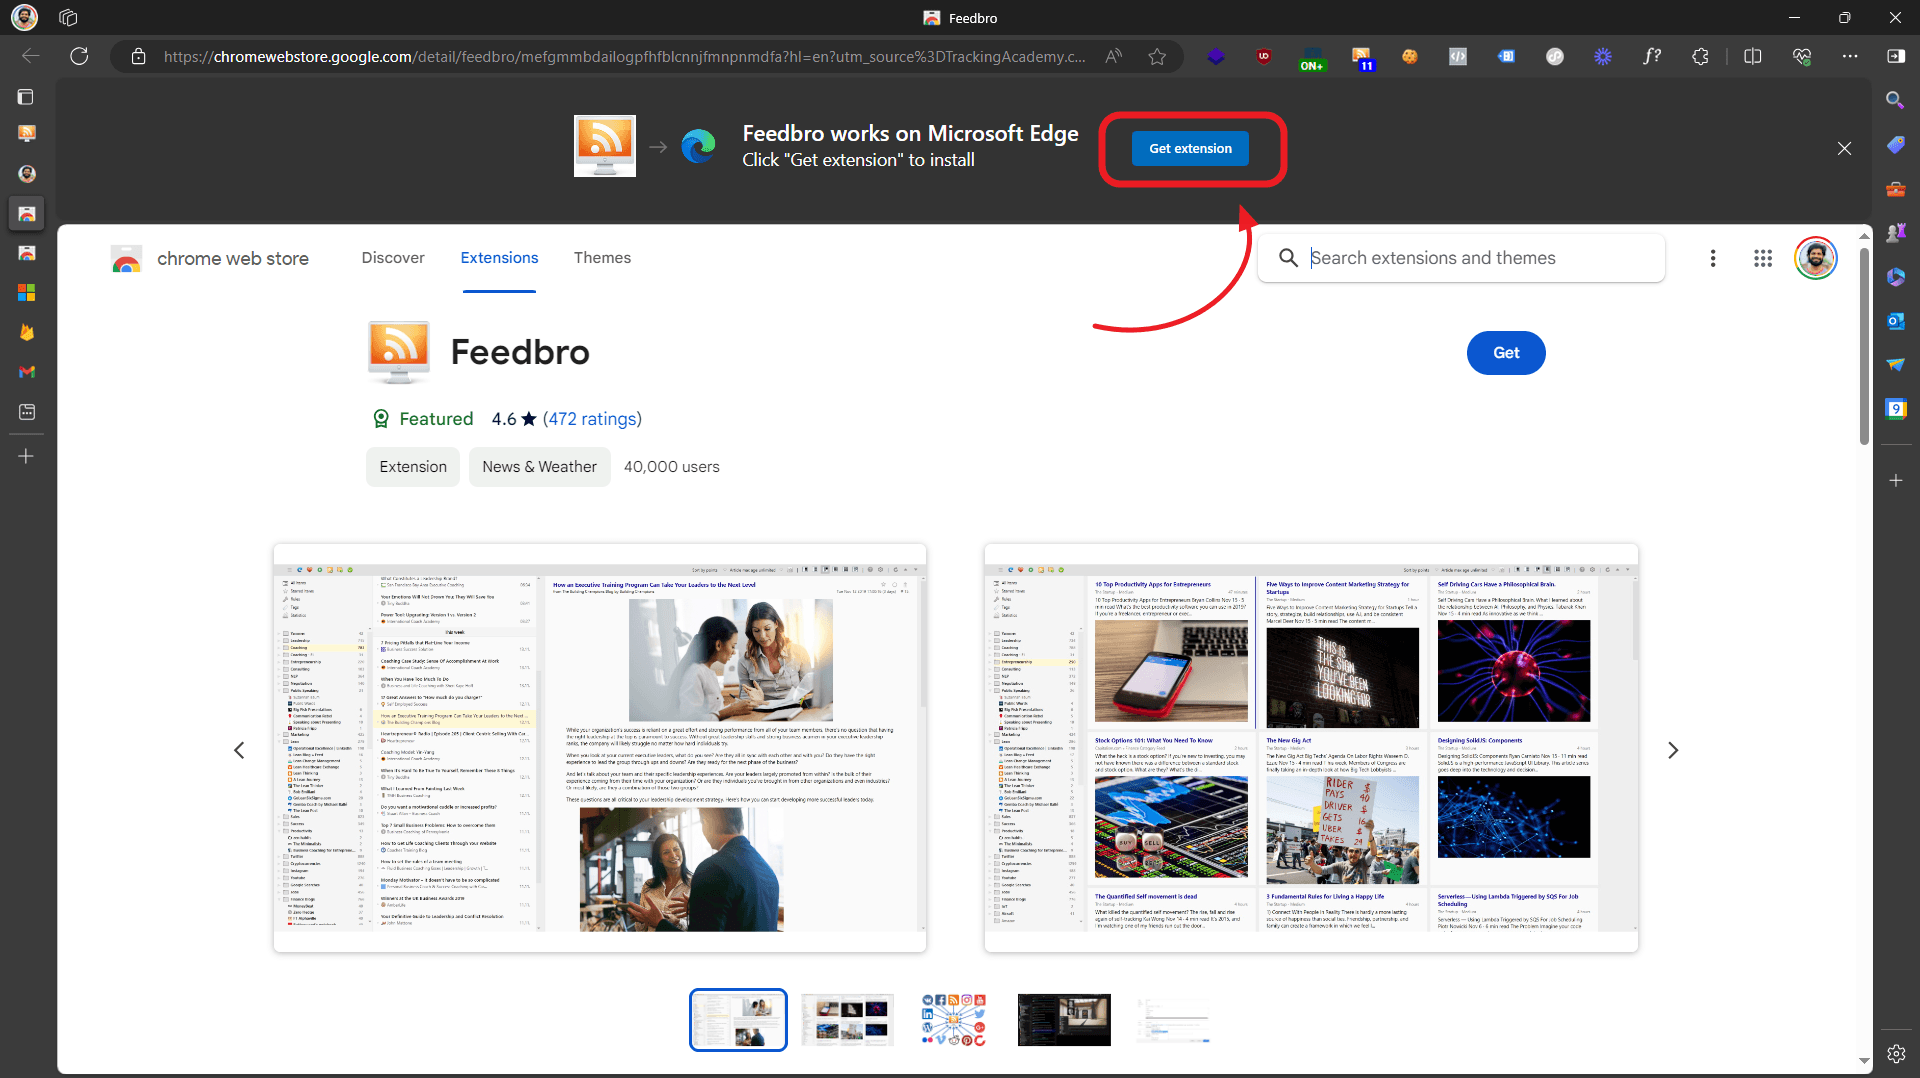Open the Feedbro extension icon with badge 11
The image size is (1920, 1078).
tap(1361, 57)
